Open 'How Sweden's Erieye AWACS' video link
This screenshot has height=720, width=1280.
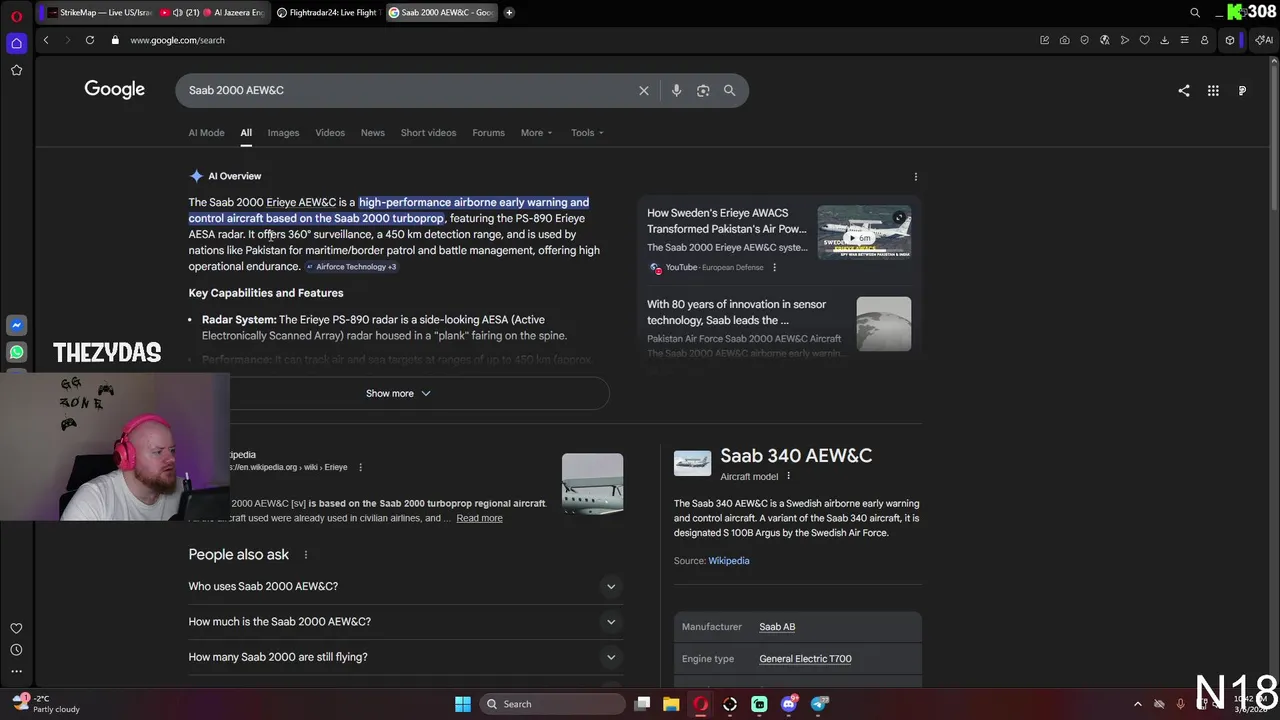click(x=726, y=221)
